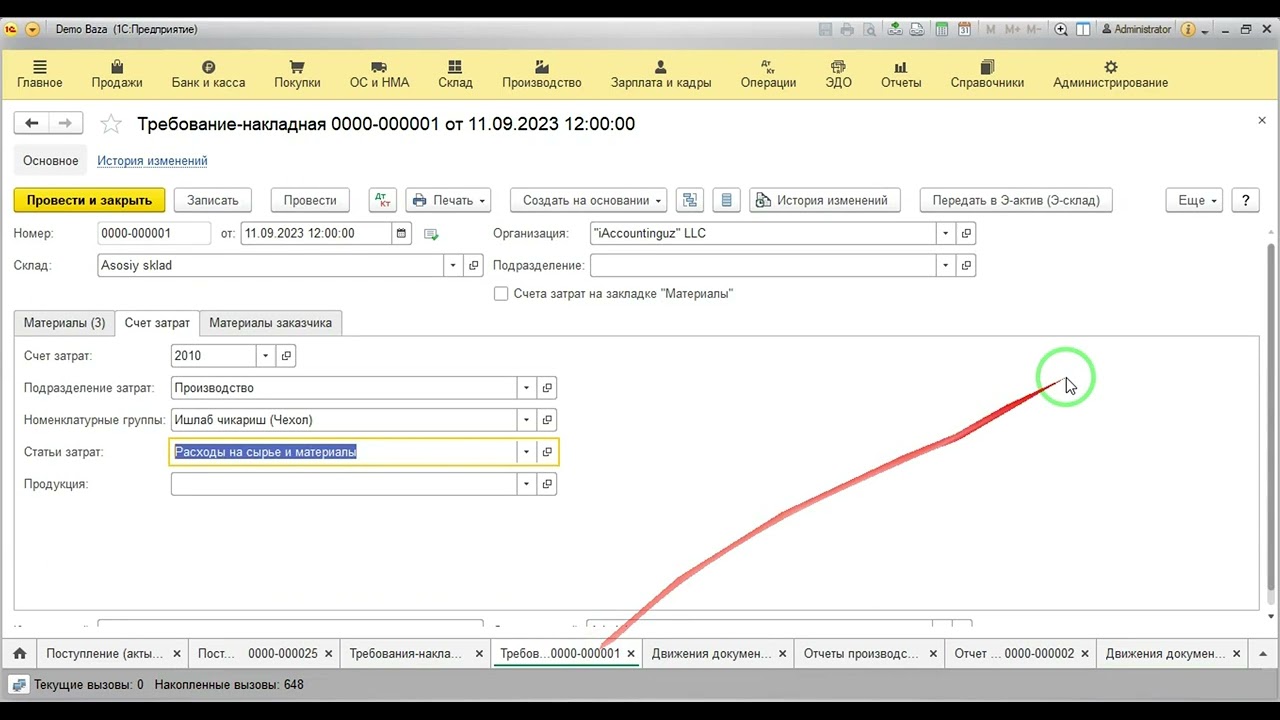Click the forward navigation arrow
1280x720 pixels.
[65, 123]
